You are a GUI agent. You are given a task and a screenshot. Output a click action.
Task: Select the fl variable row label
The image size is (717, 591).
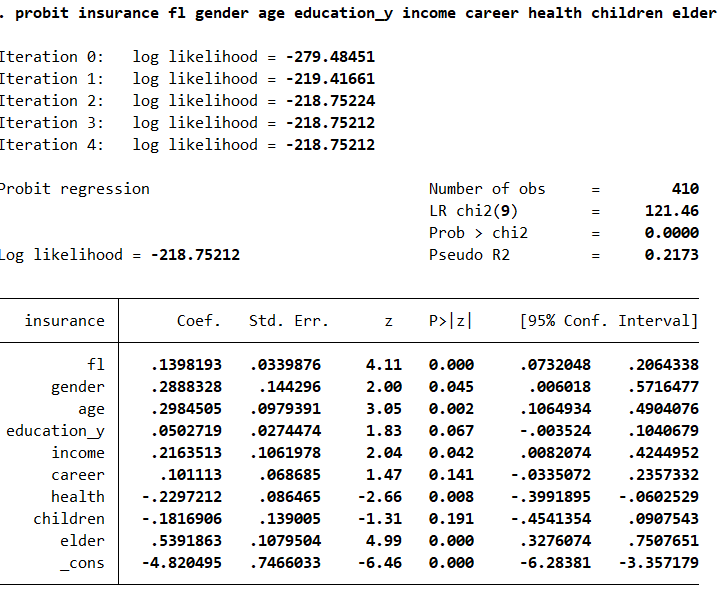click(95, 365)
